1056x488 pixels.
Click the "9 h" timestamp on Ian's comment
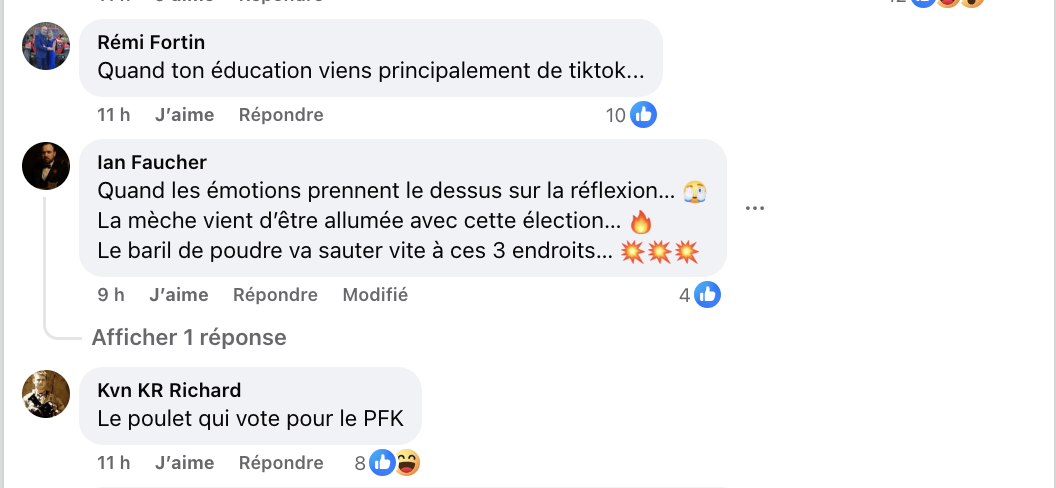[x=111, y=295]
